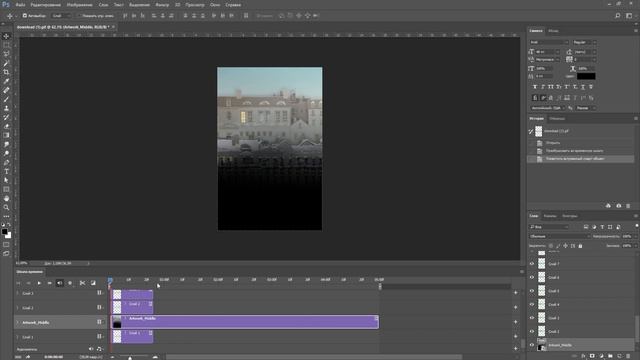
Task: Select the Gradient tool
Action: coord(6,135)
